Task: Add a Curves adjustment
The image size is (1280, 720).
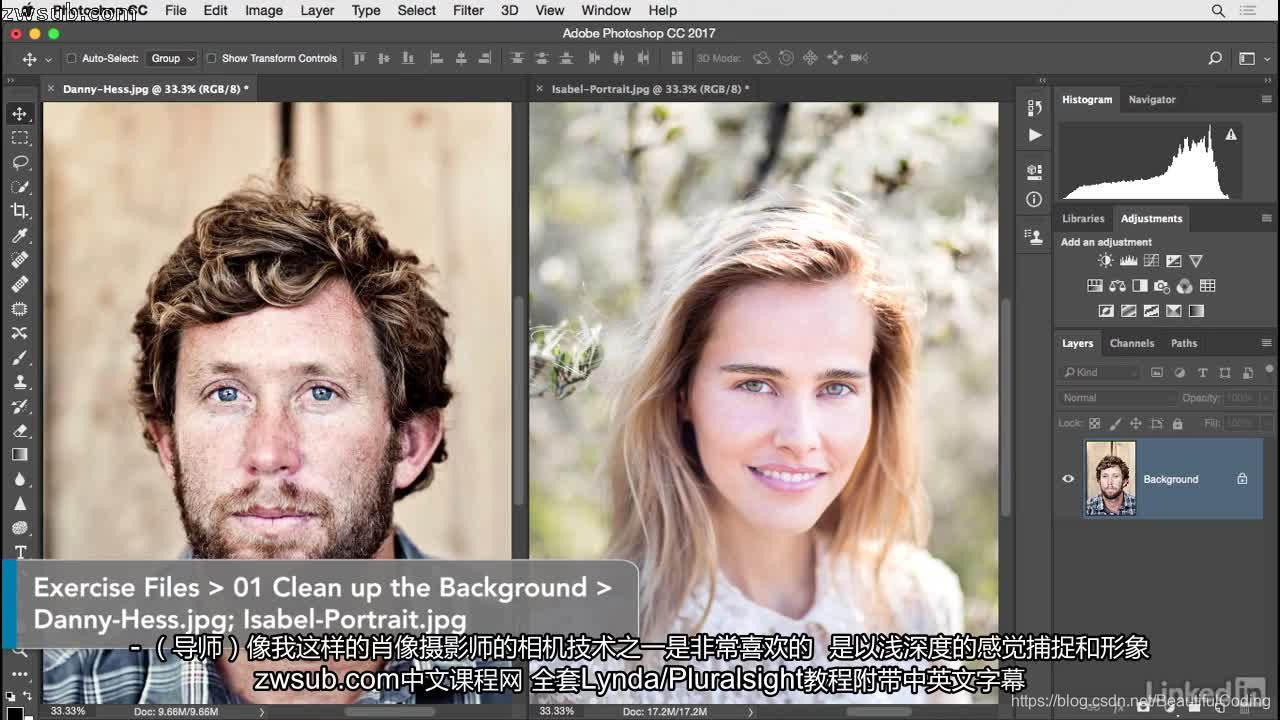Action: tap(1151, 261)
